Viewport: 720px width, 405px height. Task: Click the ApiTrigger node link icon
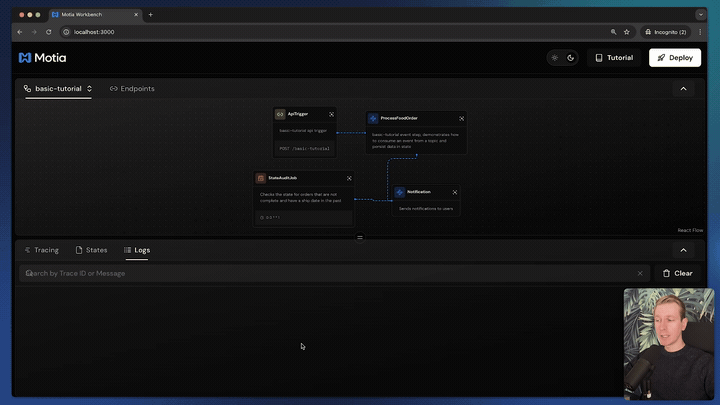tap(280, 114)
